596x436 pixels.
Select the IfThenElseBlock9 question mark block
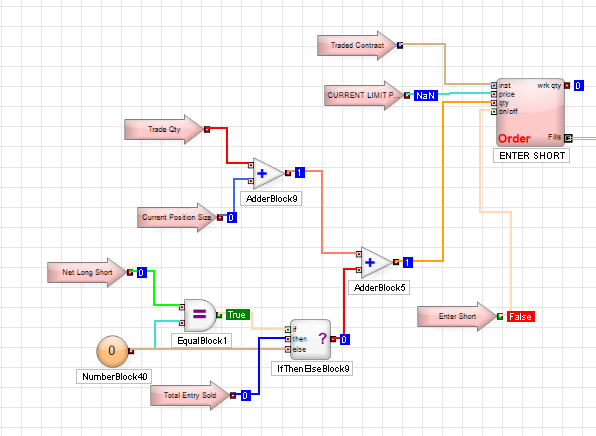(x=310, y=339)
